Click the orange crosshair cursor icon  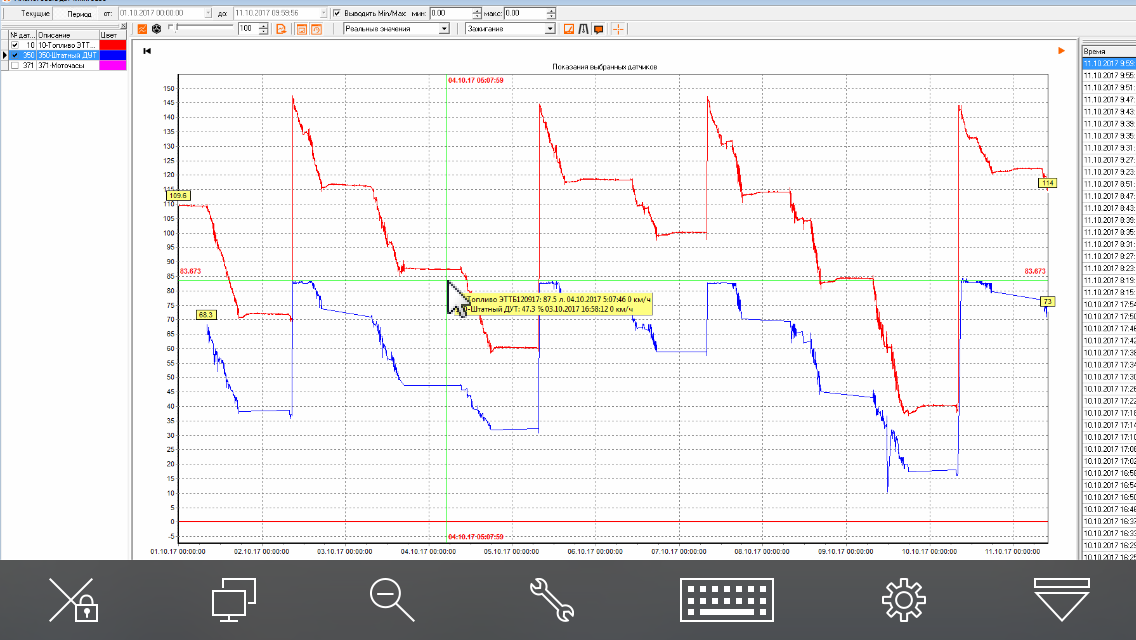tap(618, 29)
